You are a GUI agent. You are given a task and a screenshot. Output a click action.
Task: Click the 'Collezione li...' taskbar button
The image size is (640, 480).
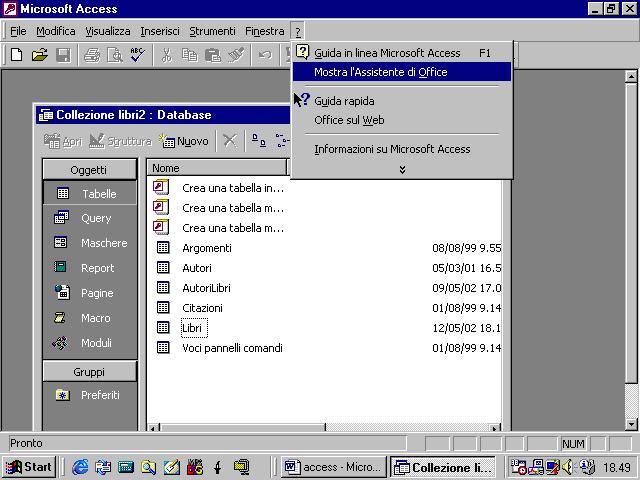coord(443,467)
